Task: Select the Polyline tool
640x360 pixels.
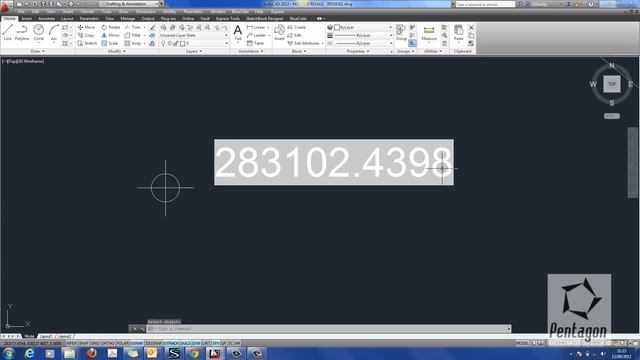Action: pyautogui.click(x=22, y=32)
